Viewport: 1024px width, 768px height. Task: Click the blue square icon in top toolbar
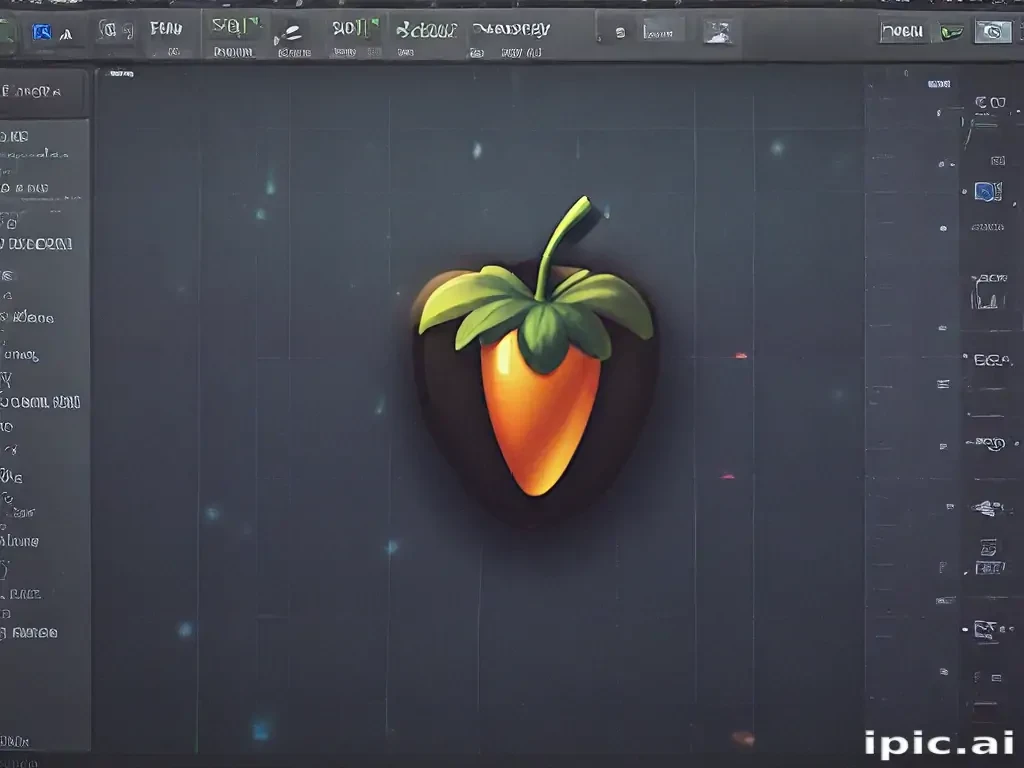[42, 31]
